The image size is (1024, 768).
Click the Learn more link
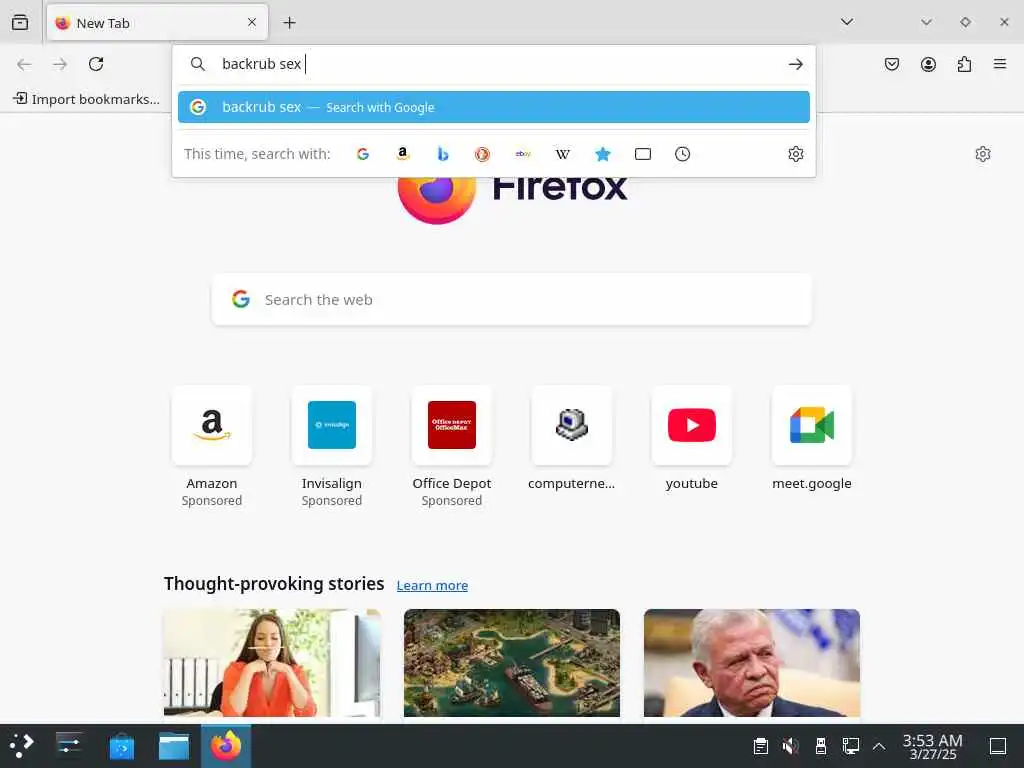pos(432,585)
